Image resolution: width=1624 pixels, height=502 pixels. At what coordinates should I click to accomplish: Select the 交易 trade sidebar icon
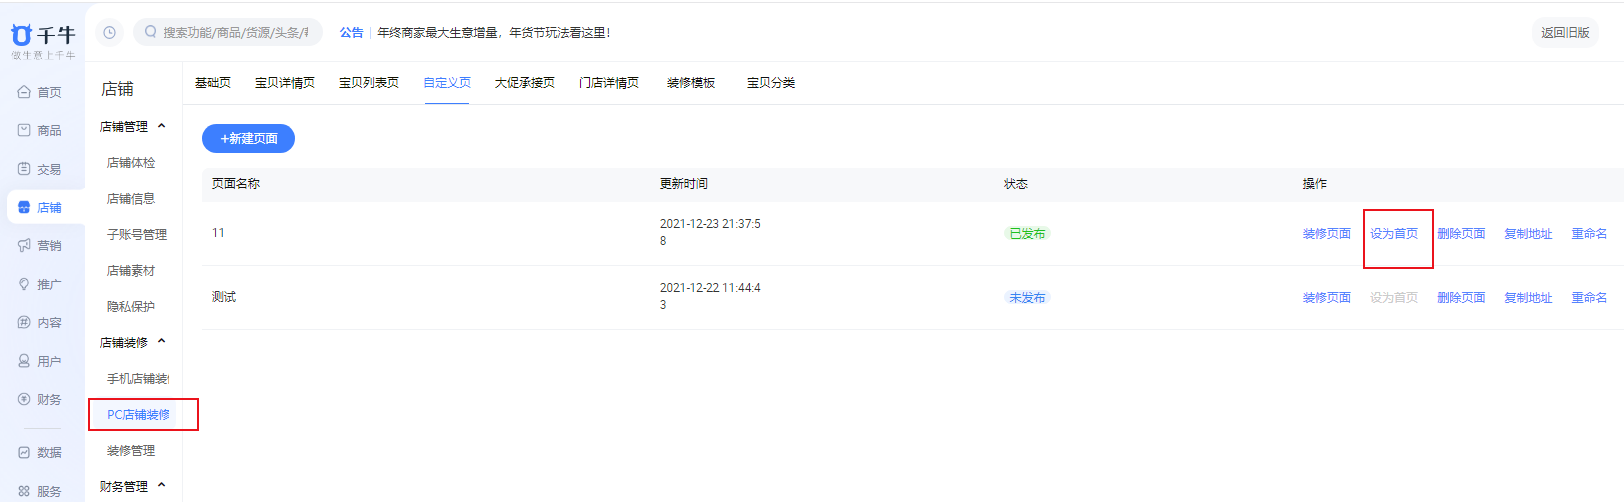(24, 169)
